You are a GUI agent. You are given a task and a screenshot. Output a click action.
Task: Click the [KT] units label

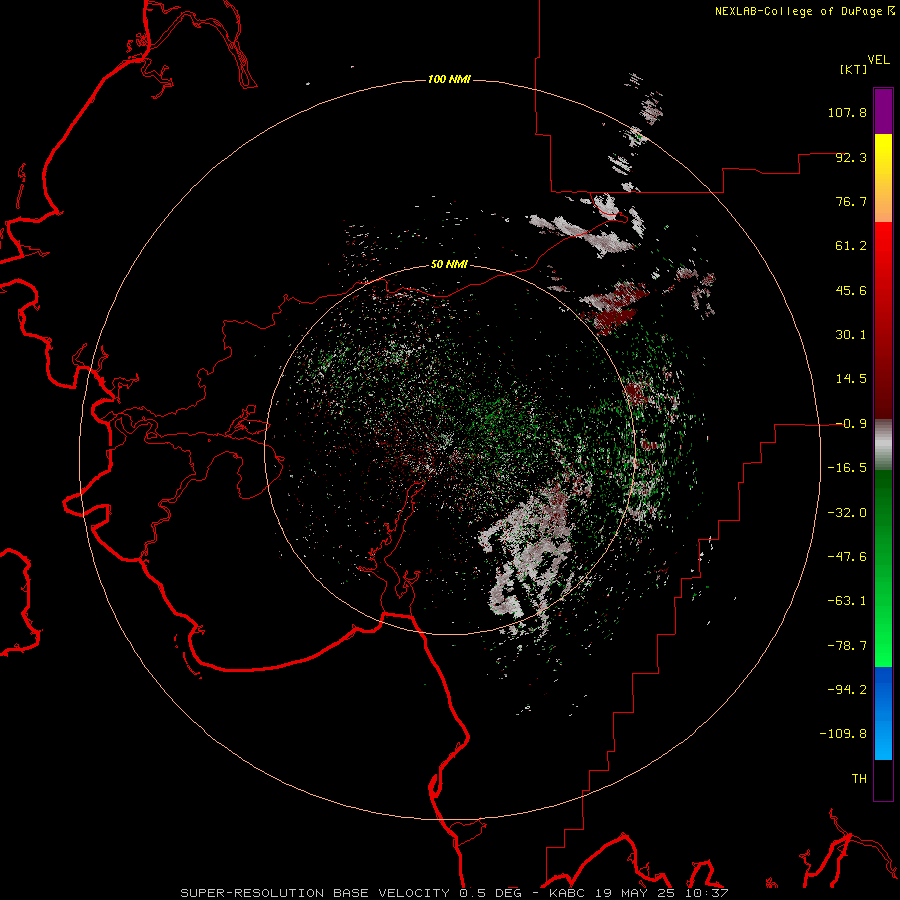point(854,69)
